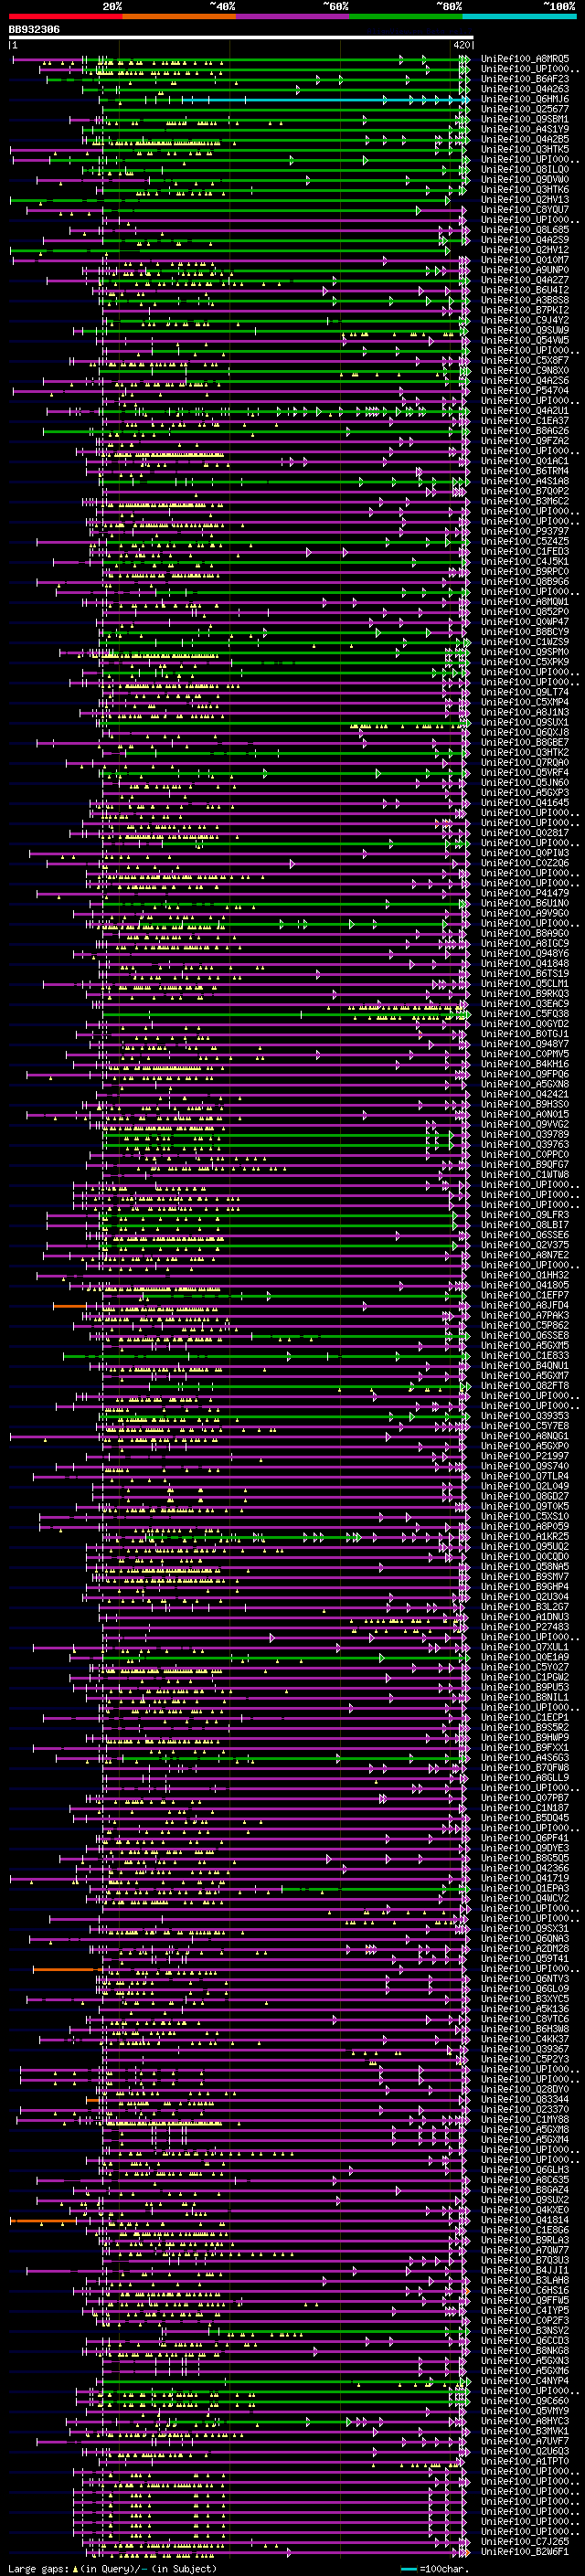Select the UniRef100_Q02817 label
Image resolution: width=585 pixels, height=2576 pixels.
pos(525,833)
